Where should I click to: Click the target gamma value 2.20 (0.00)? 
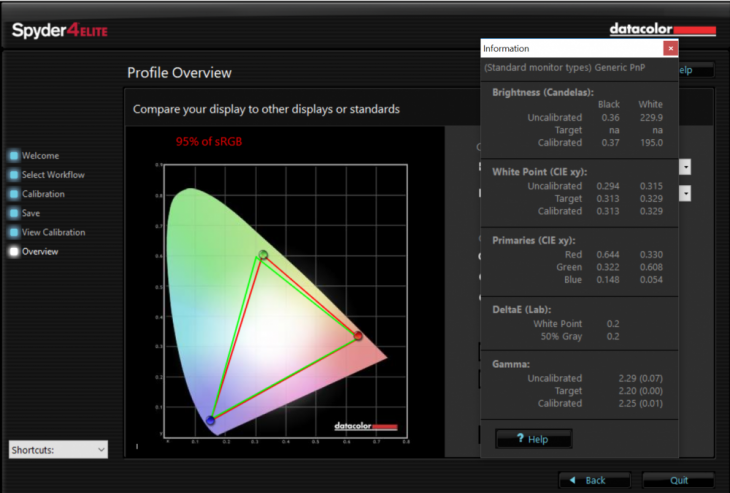coord(641,391)
